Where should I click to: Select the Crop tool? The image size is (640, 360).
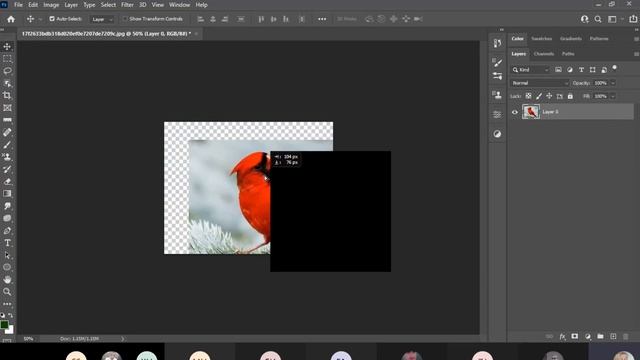(7, 96)
